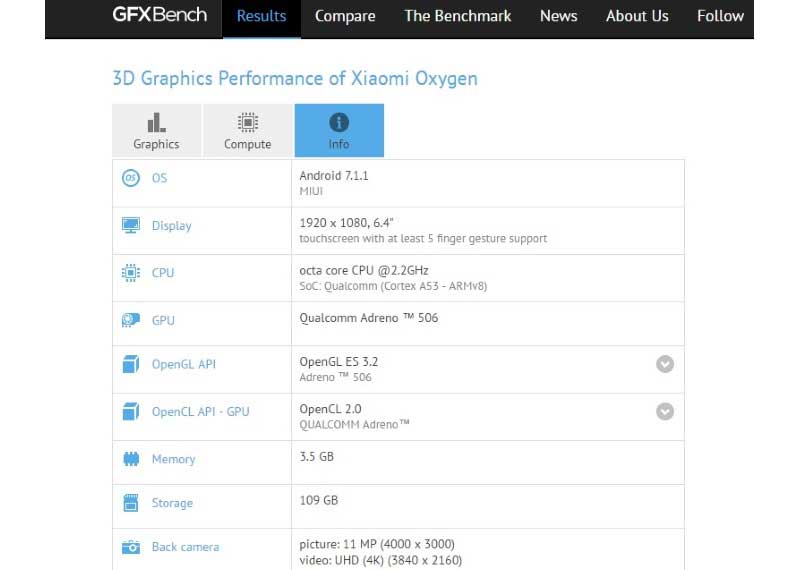
Task: Click the QUALCOMM Adreno subtext
Action: pyautogui.click(x=354, y=425)
